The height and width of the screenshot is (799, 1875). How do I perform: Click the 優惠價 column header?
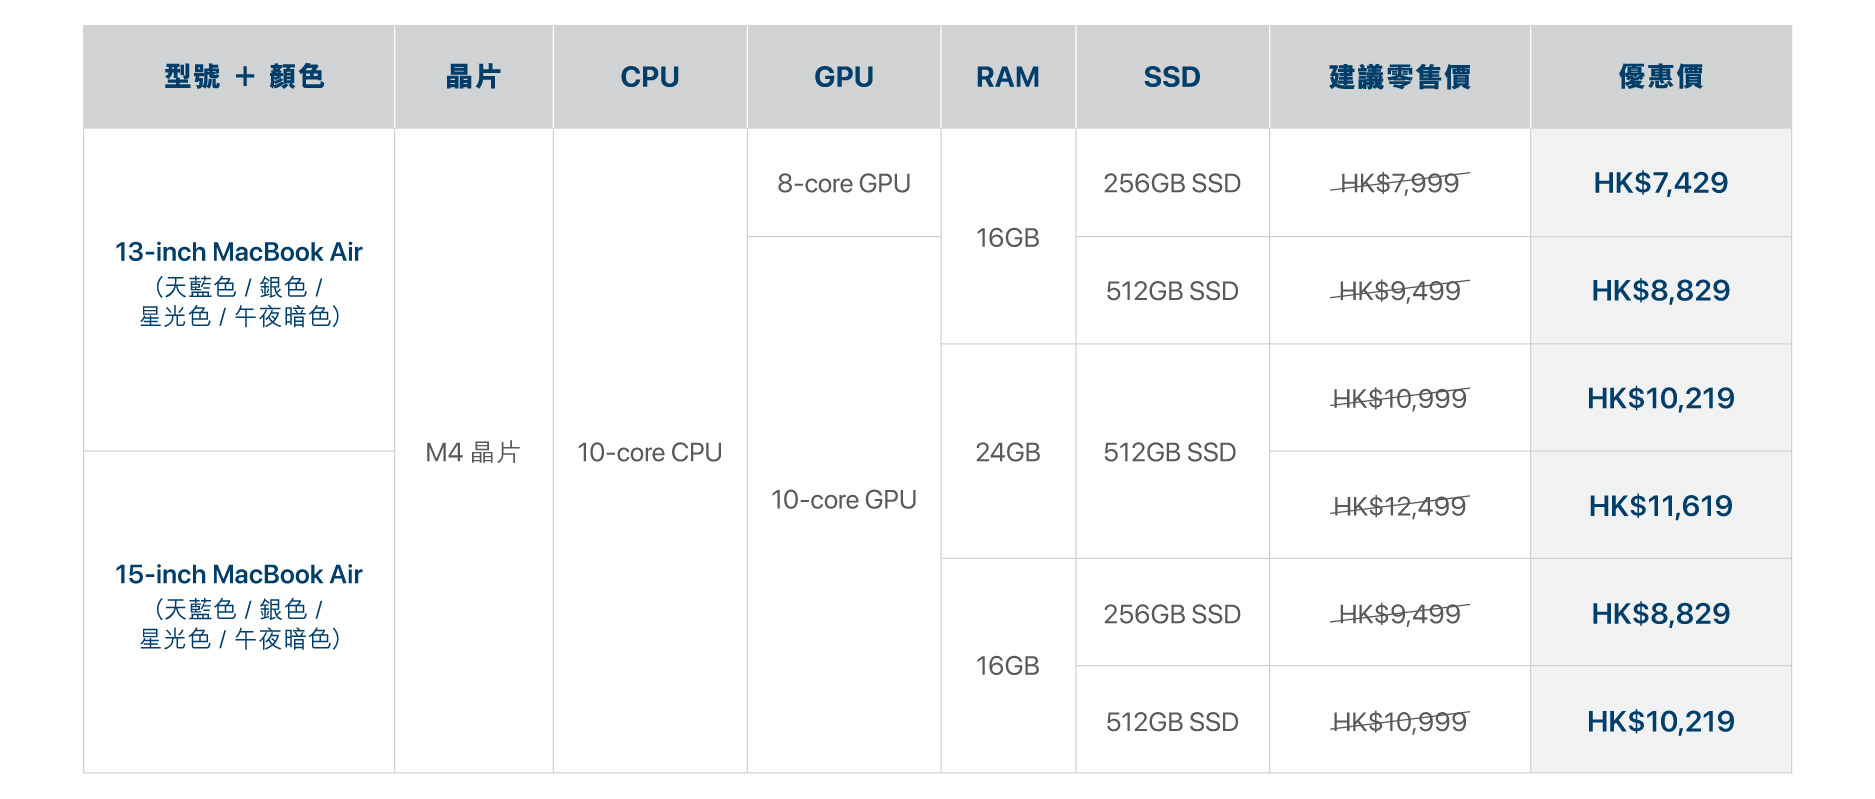point(1660,77)
